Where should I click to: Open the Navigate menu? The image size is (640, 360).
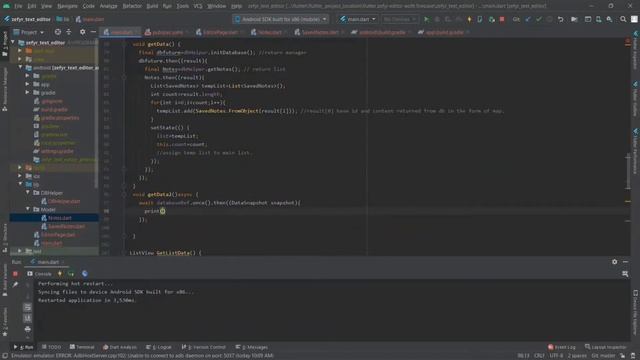click(67, 6)
